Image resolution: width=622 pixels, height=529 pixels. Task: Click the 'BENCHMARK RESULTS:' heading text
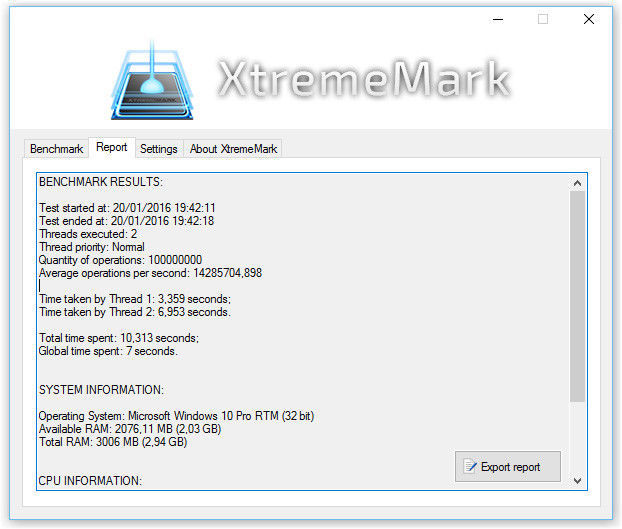click(x=101, y=182)
